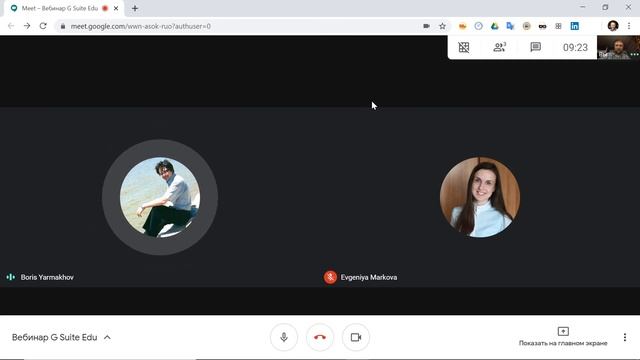Open the chat messages icon

pyautogui.click(x=536, y=47)
